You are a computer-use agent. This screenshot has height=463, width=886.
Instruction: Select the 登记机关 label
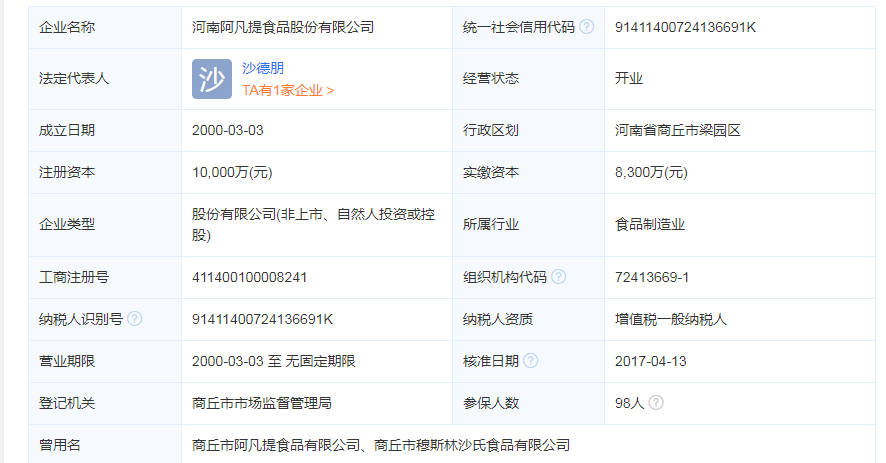point(67,403)
